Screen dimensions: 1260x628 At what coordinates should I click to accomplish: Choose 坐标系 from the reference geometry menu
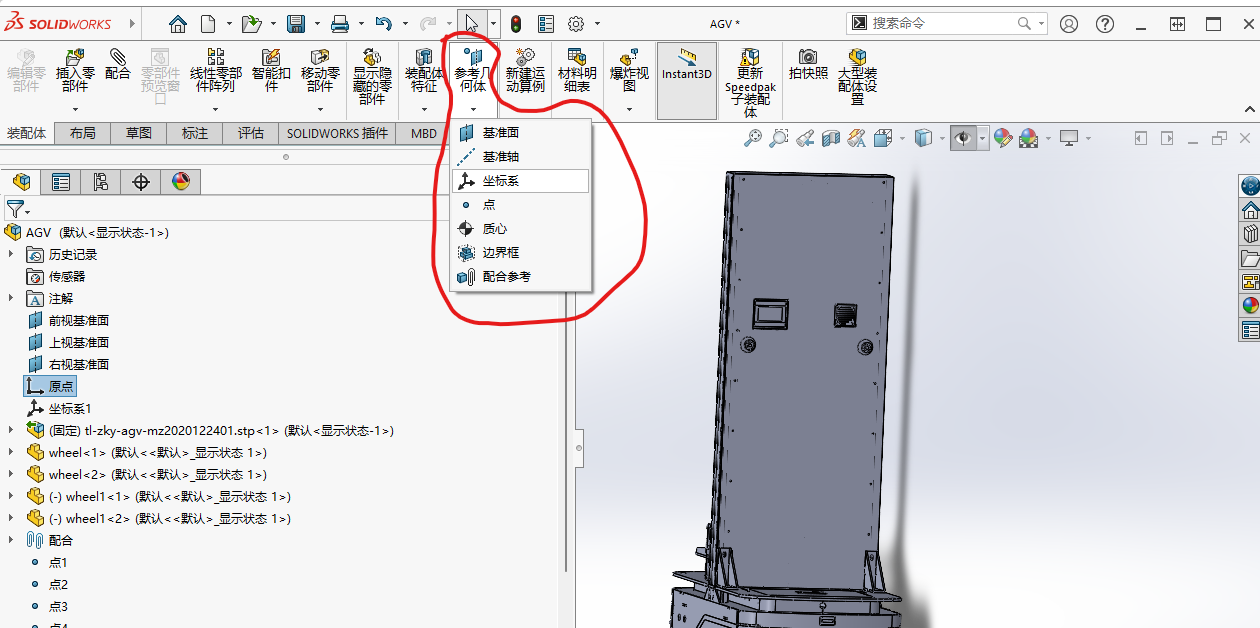tap(500, 180)
